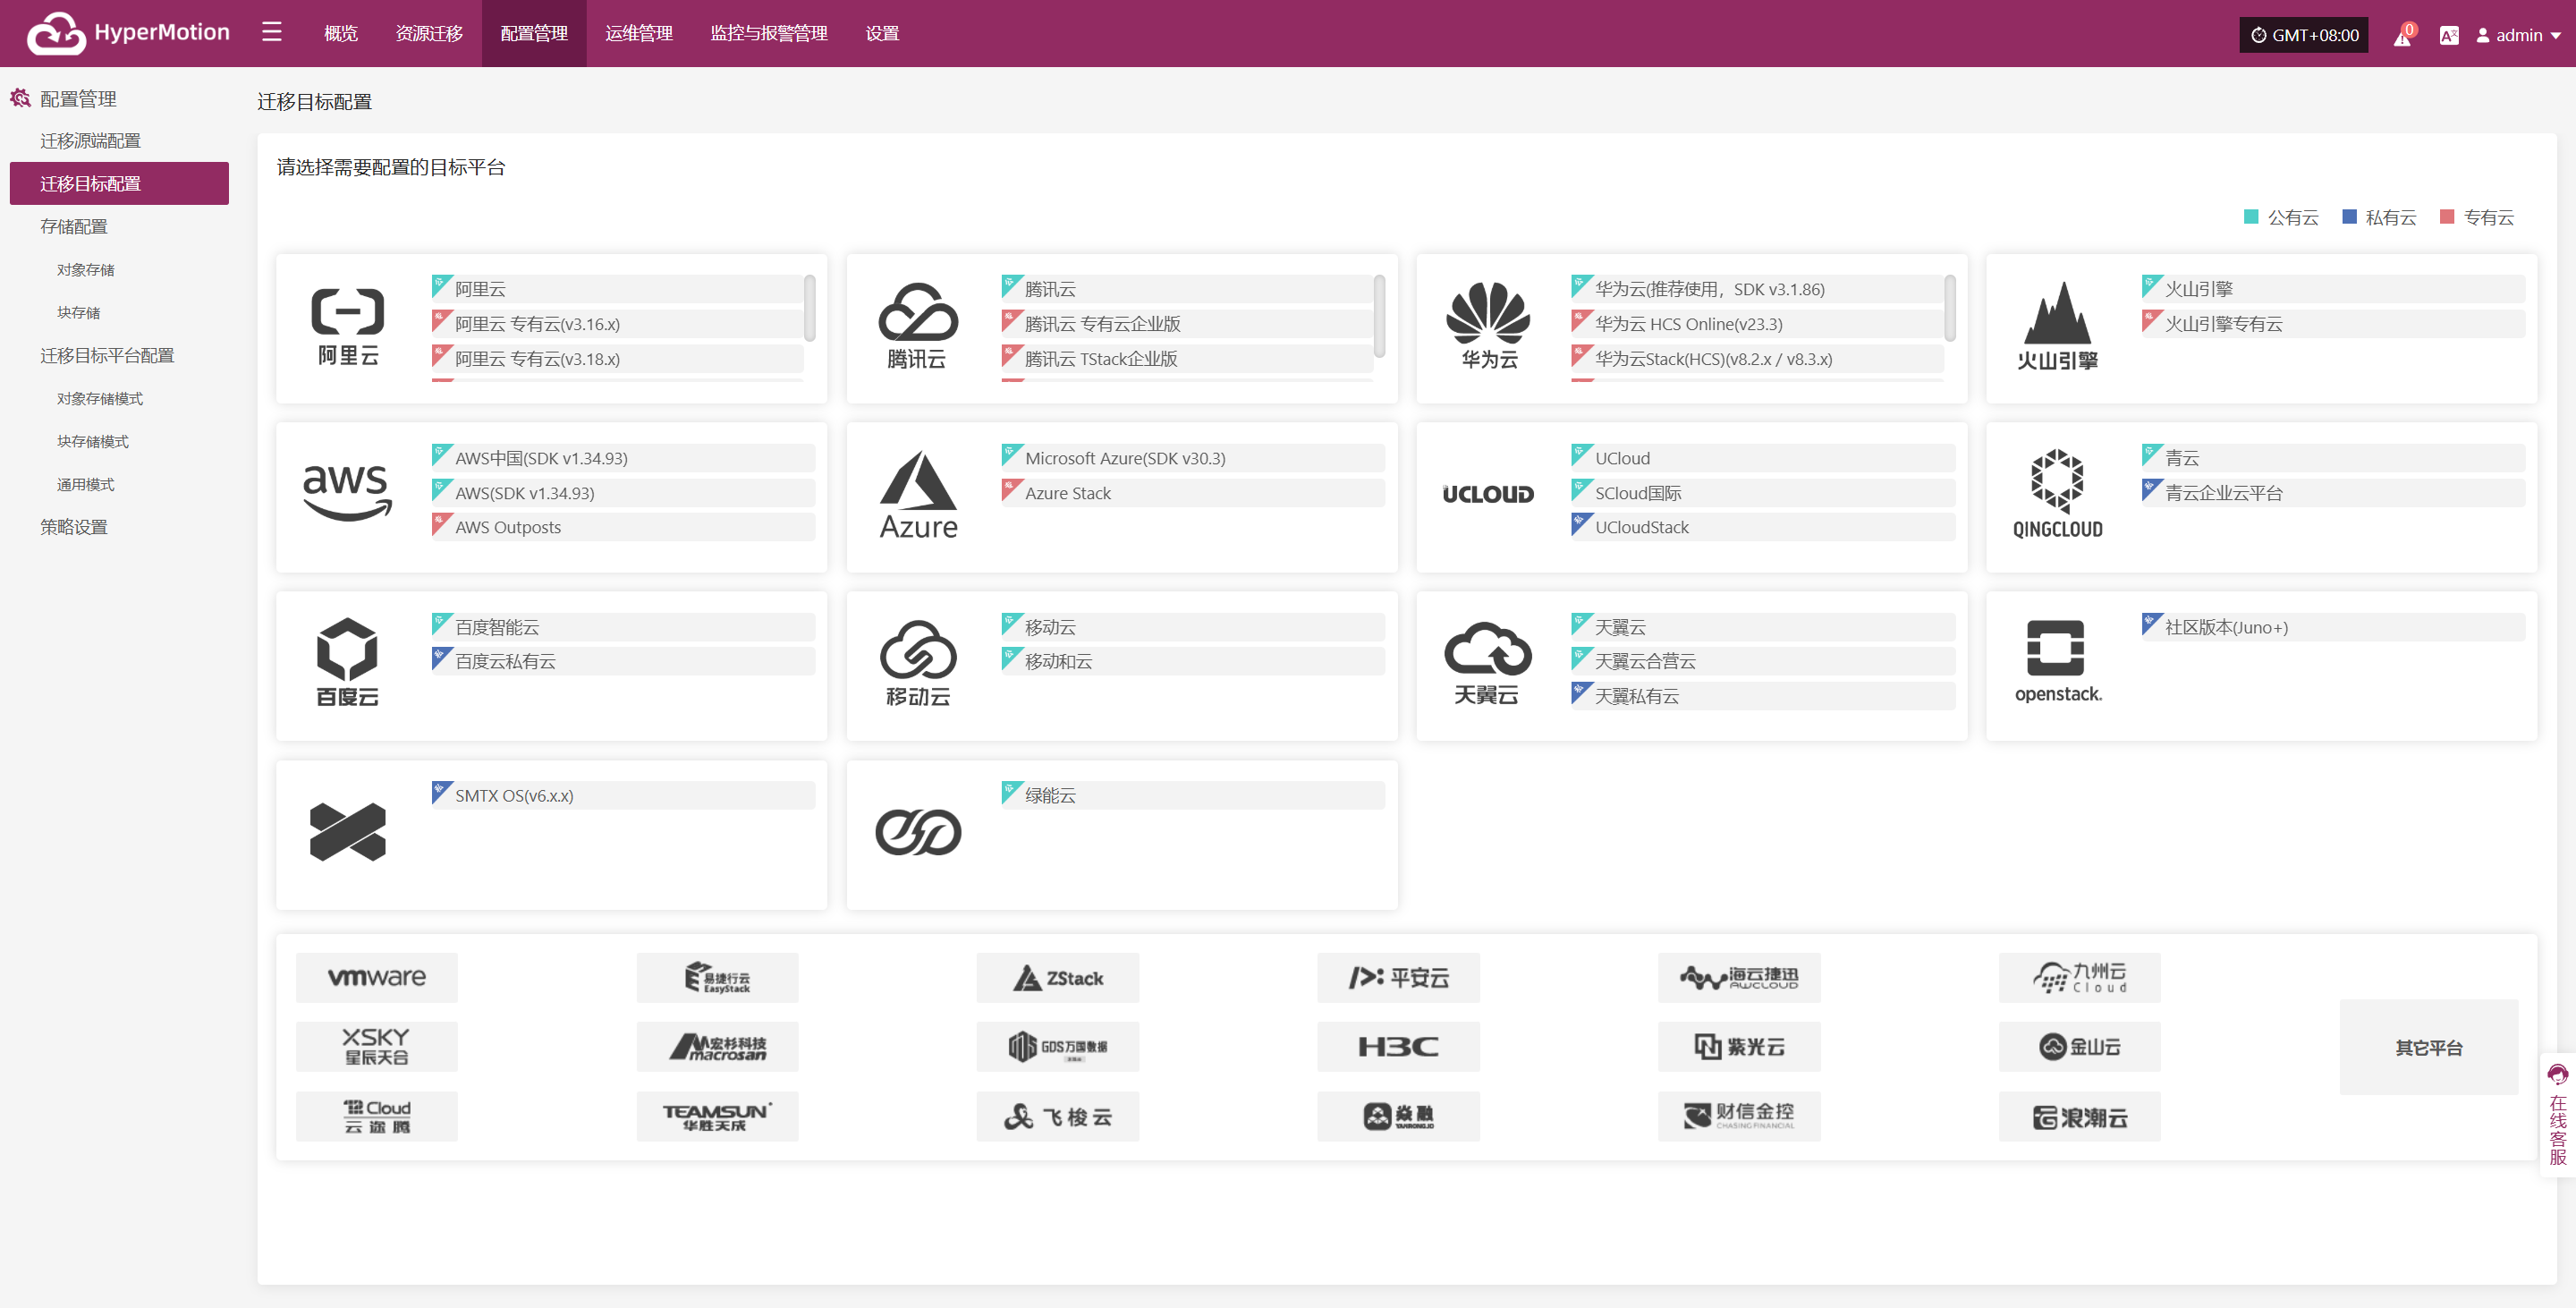Click the AWS logo
The width and height of the screenshot is (2576, 1308).
347,494
